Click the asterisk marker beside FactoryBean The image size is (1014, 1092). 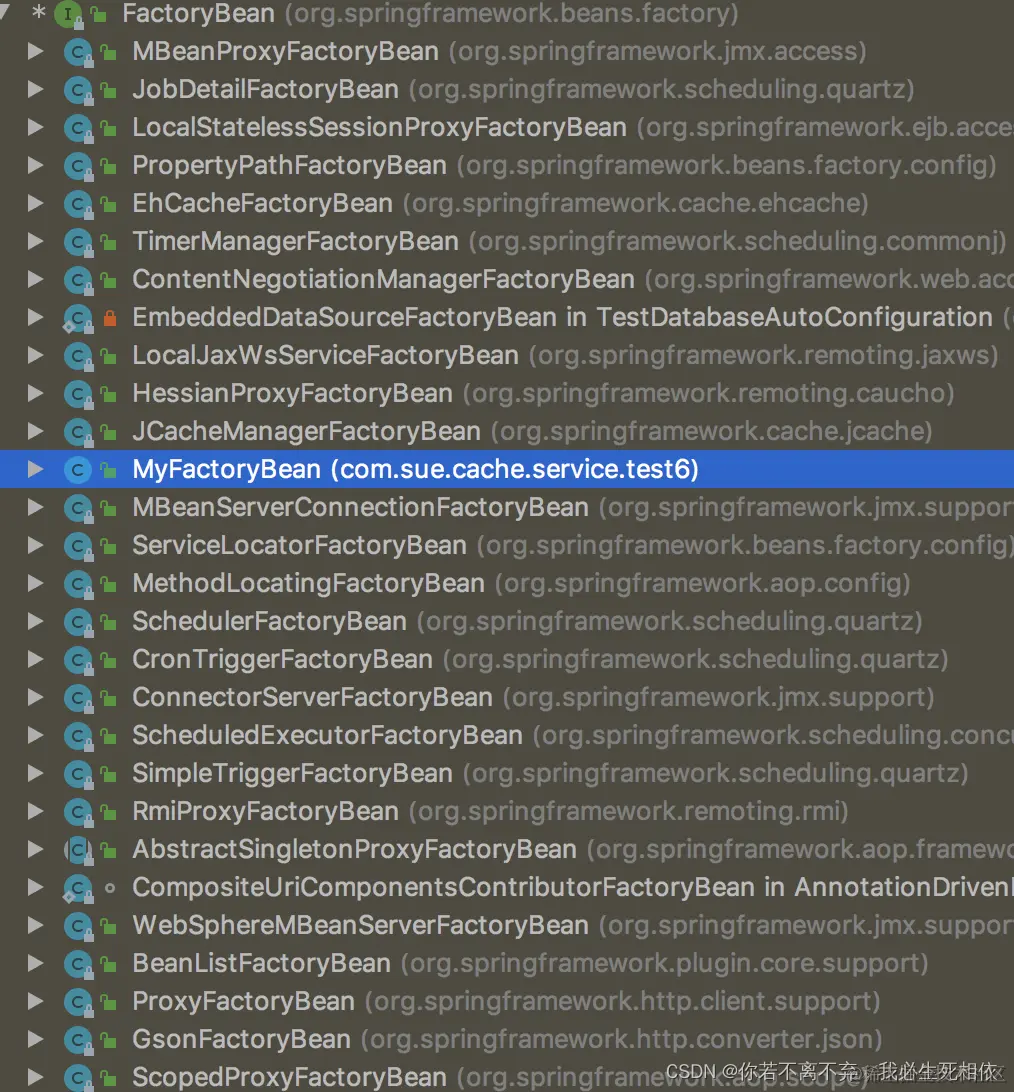[x=38, y=12]
